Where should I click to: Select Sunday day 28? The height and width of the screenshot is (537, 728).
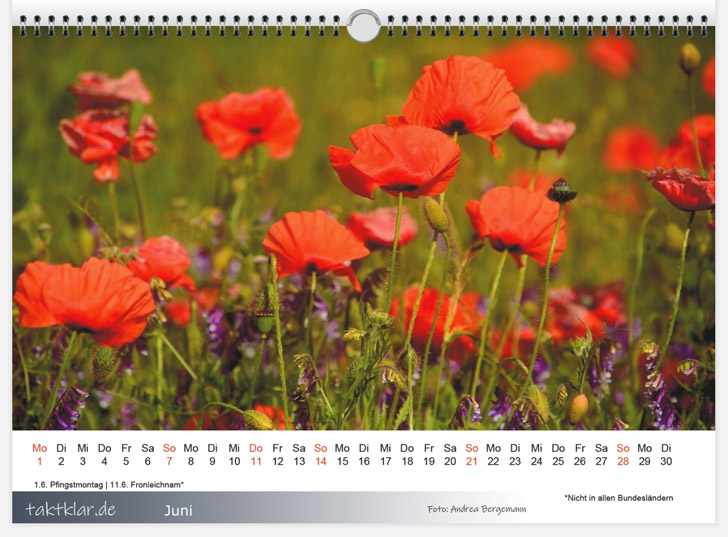coord(623,461)
